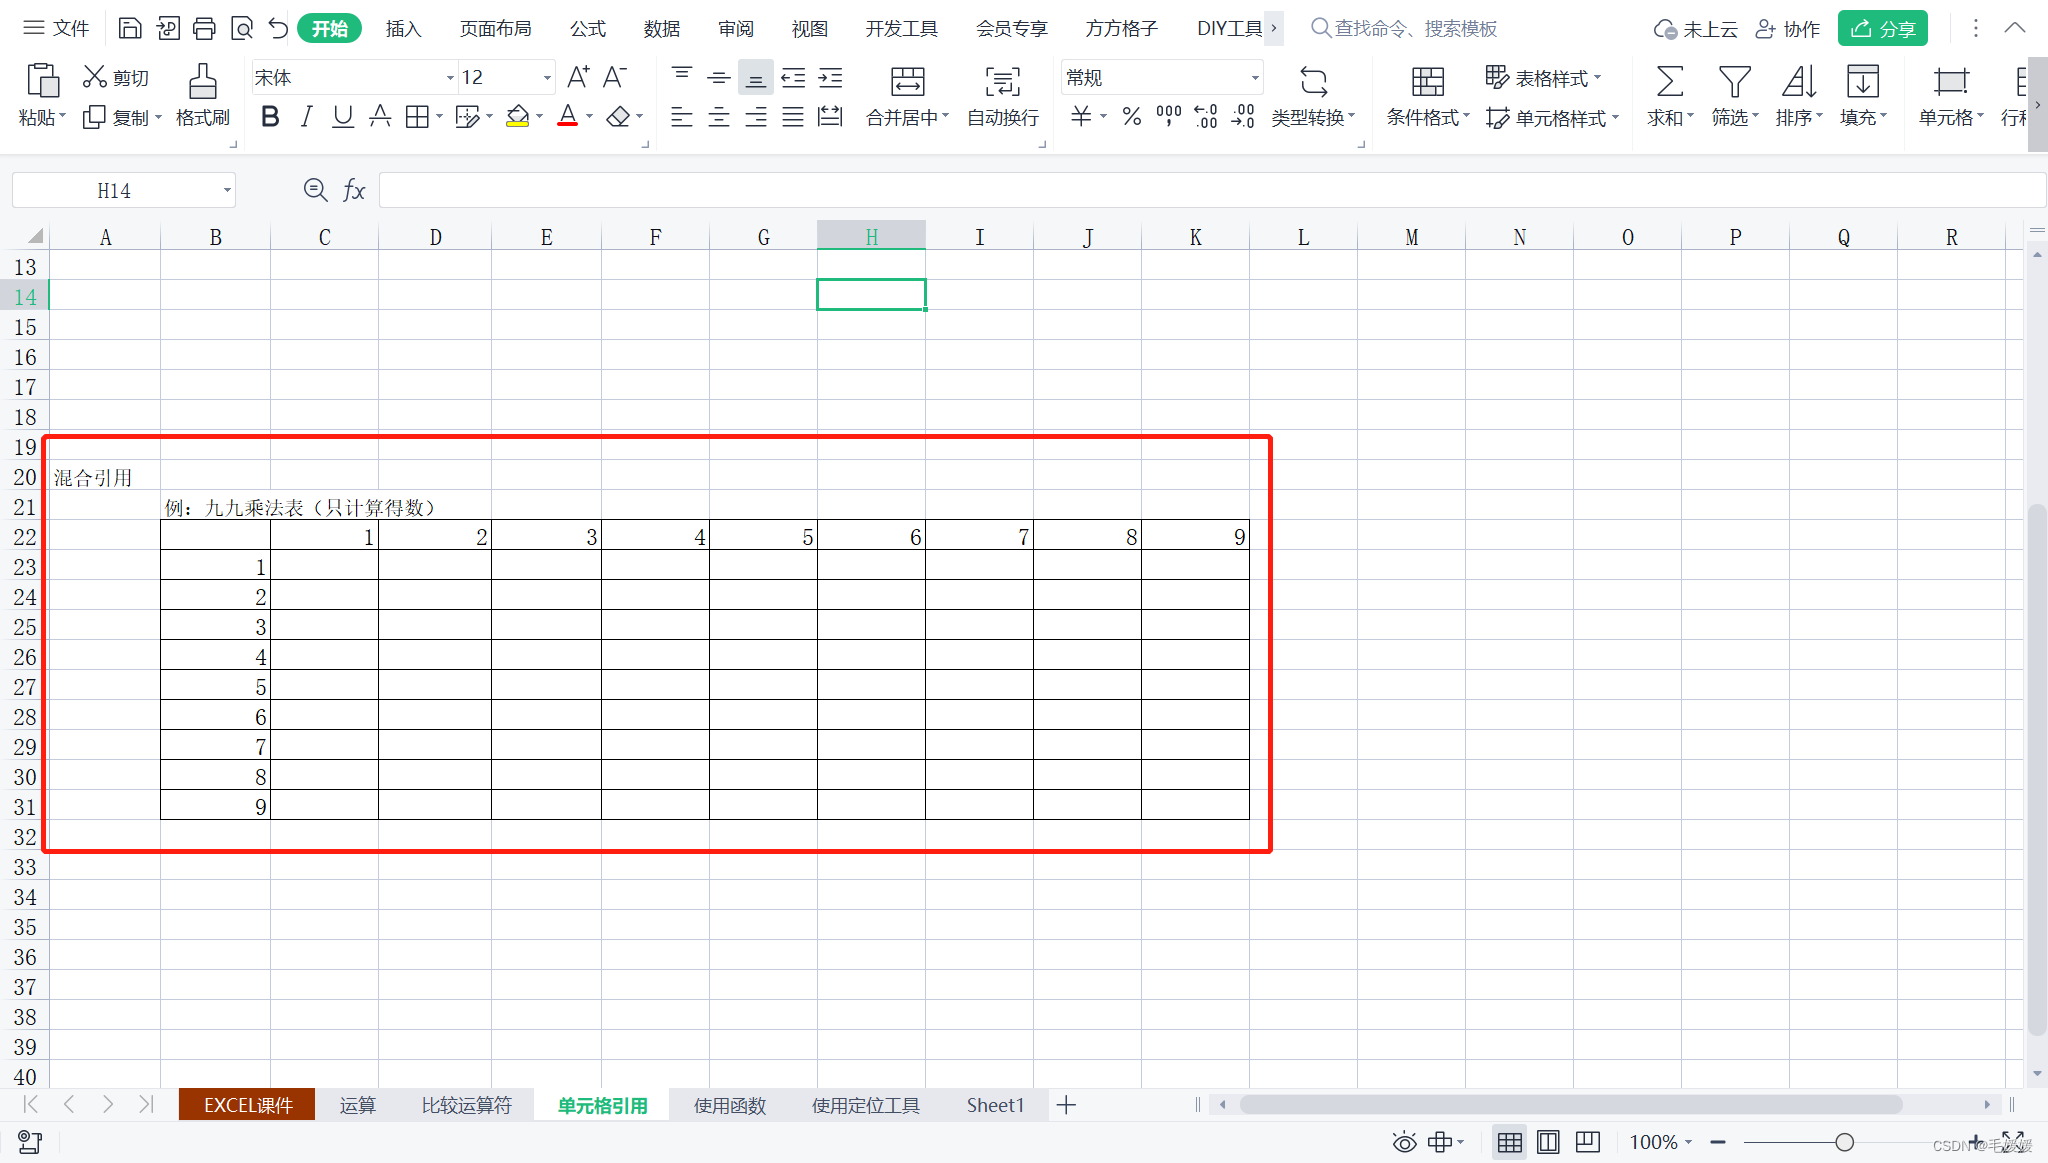
Task: Expand the Name Box H14 dropdown arrow
Action: [227, 190]
